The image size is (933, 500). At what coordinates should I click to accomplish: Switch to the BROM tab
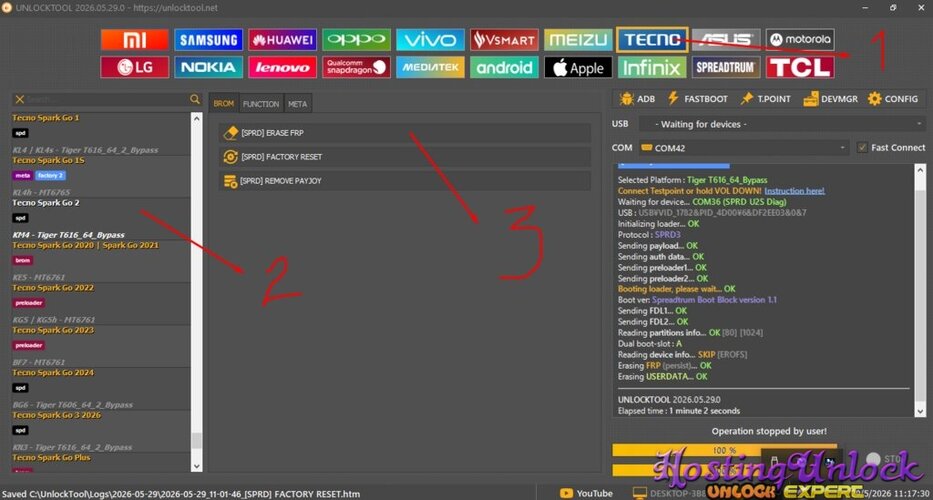[x=224, y=104]
